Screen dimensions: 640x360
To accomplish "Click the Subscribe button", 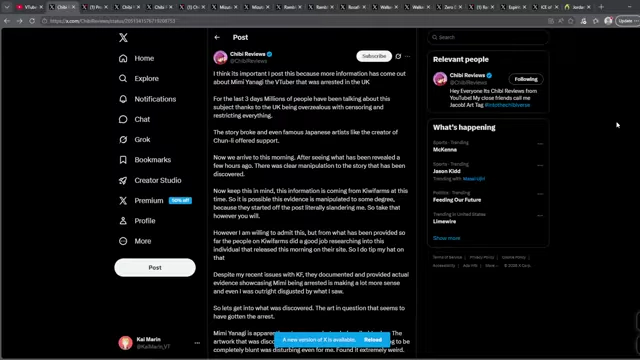I will [x=374, y=56].
